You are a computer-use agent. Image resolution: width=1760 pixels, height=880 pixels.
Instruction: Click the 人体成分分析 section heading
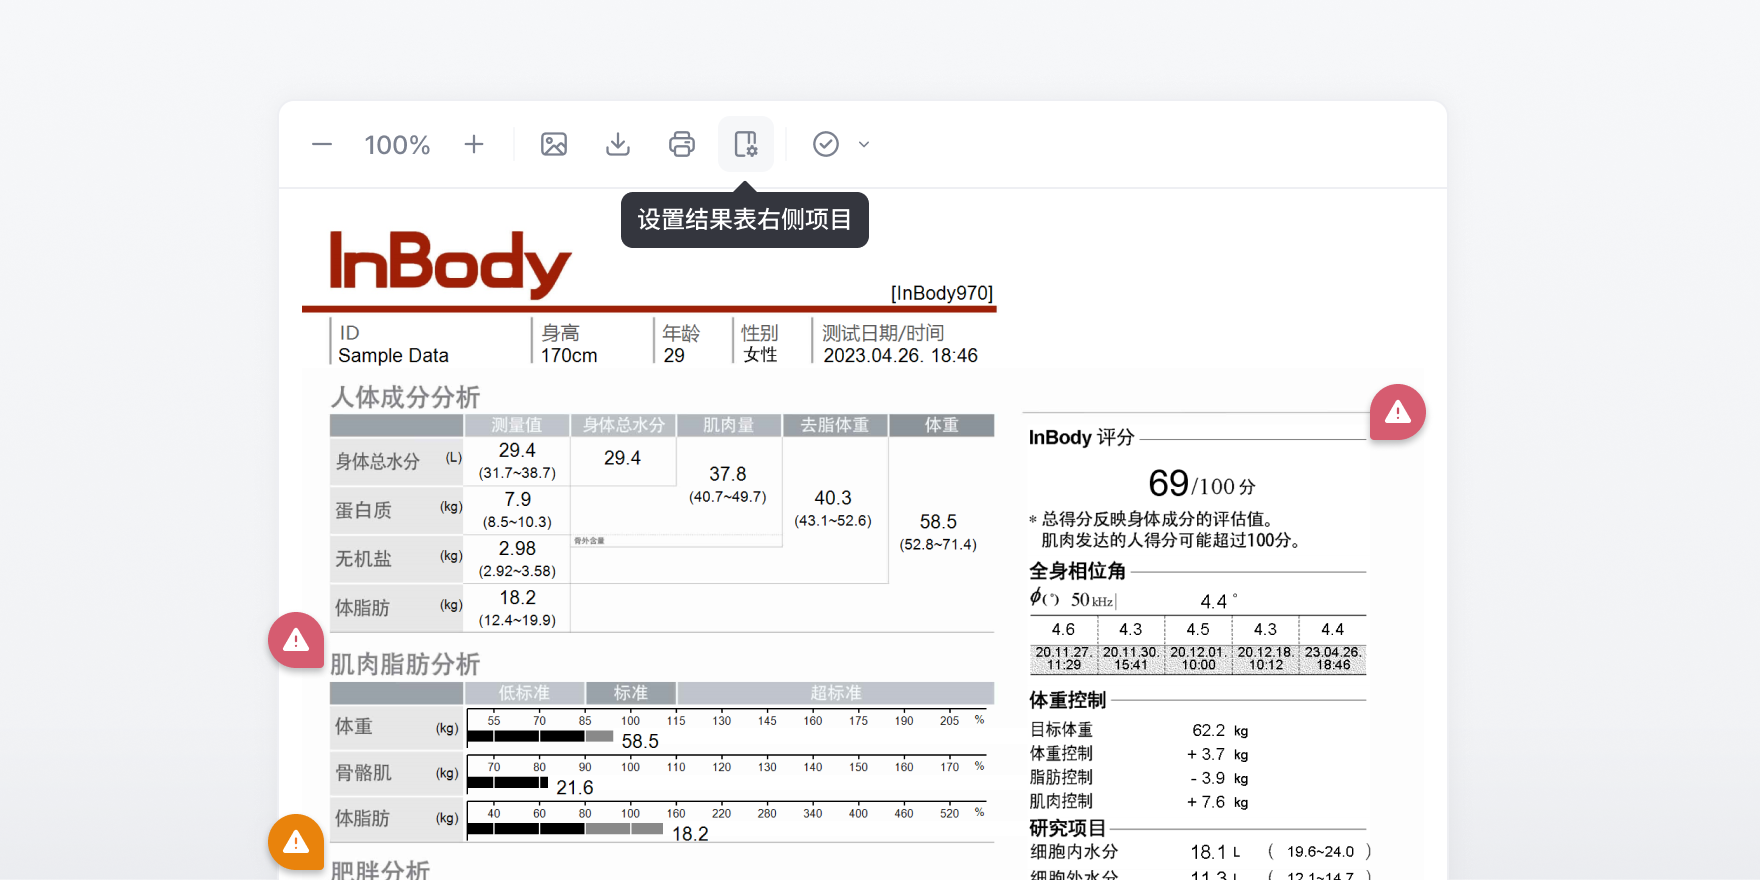click(x=406, y=397)
